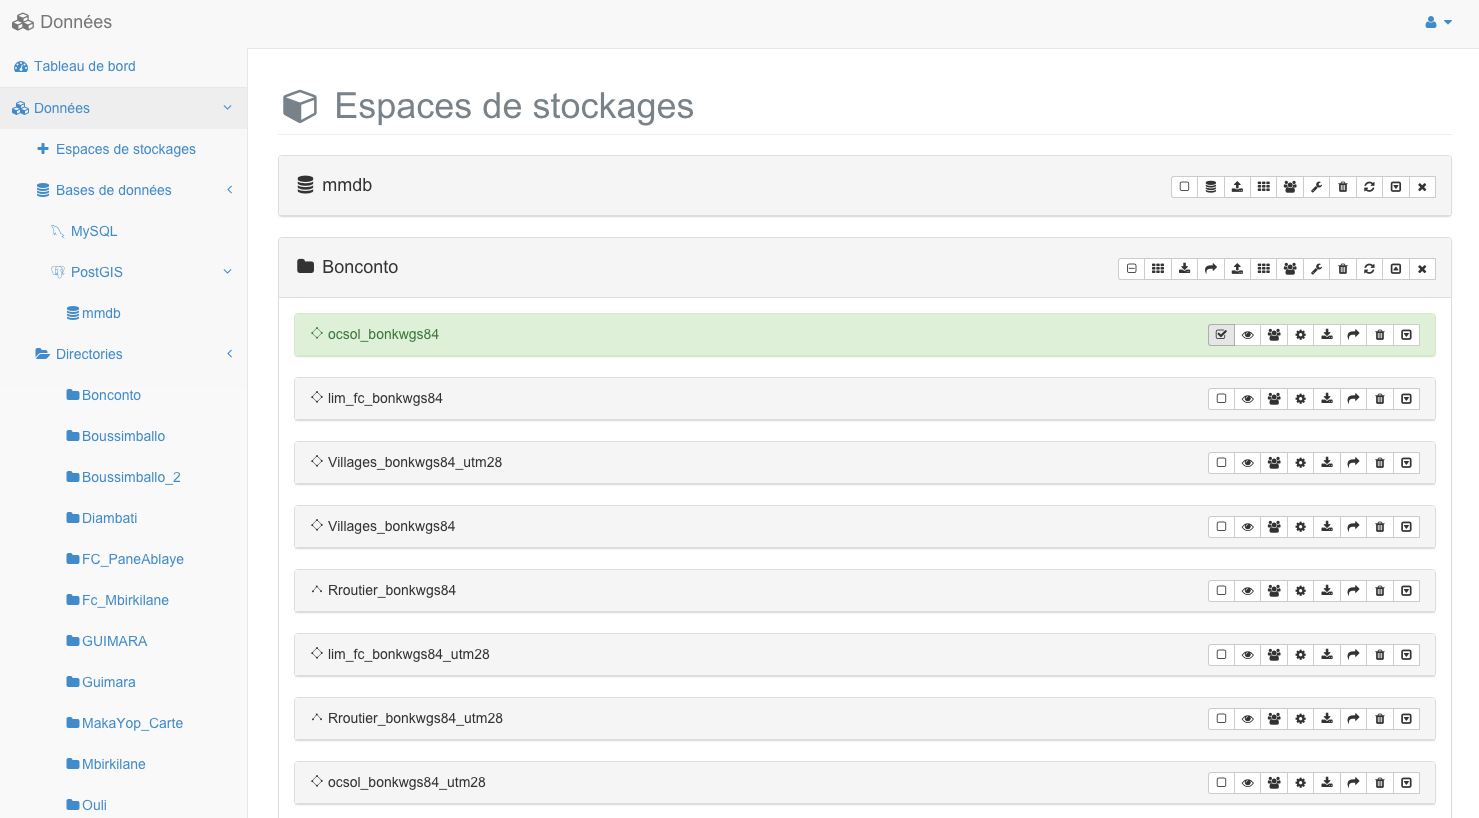Open gear settings for Rroutier_bonkwgs84
Image resolution: width=1479 pixels, height=818 pixels.
pos(1301,591)
